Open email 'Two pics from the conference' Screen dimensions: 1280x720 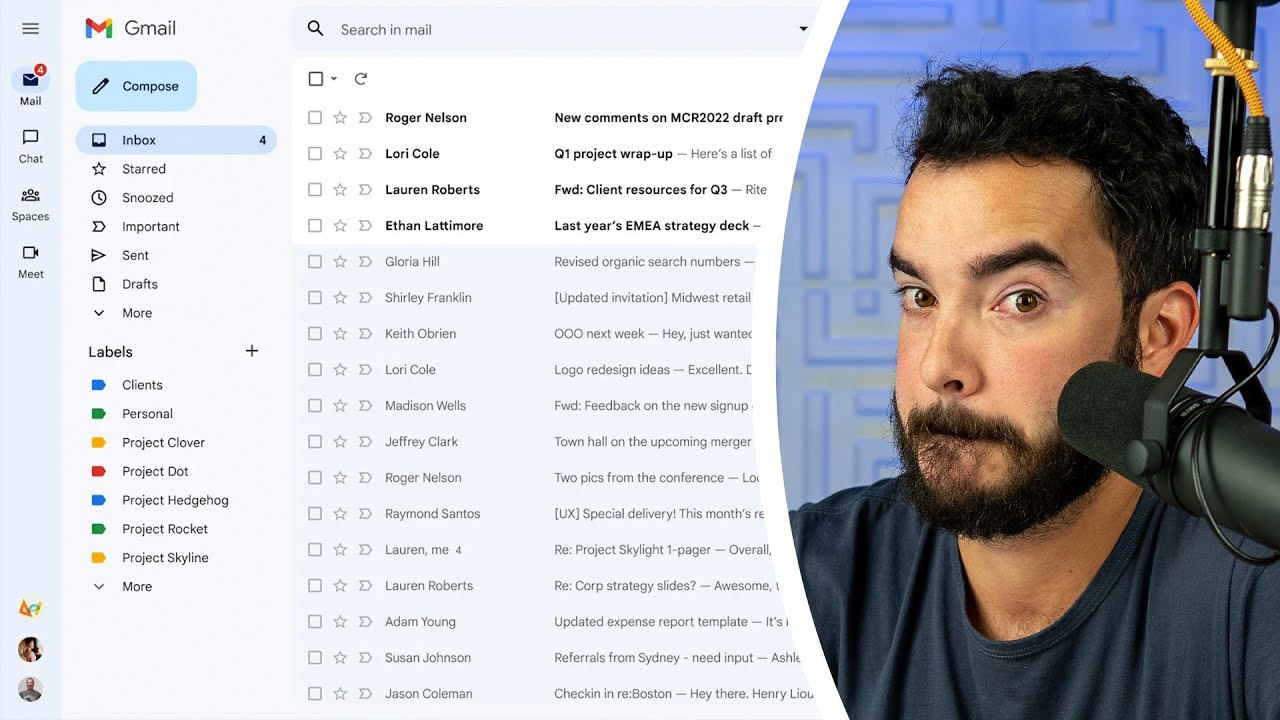pos(639,478)
